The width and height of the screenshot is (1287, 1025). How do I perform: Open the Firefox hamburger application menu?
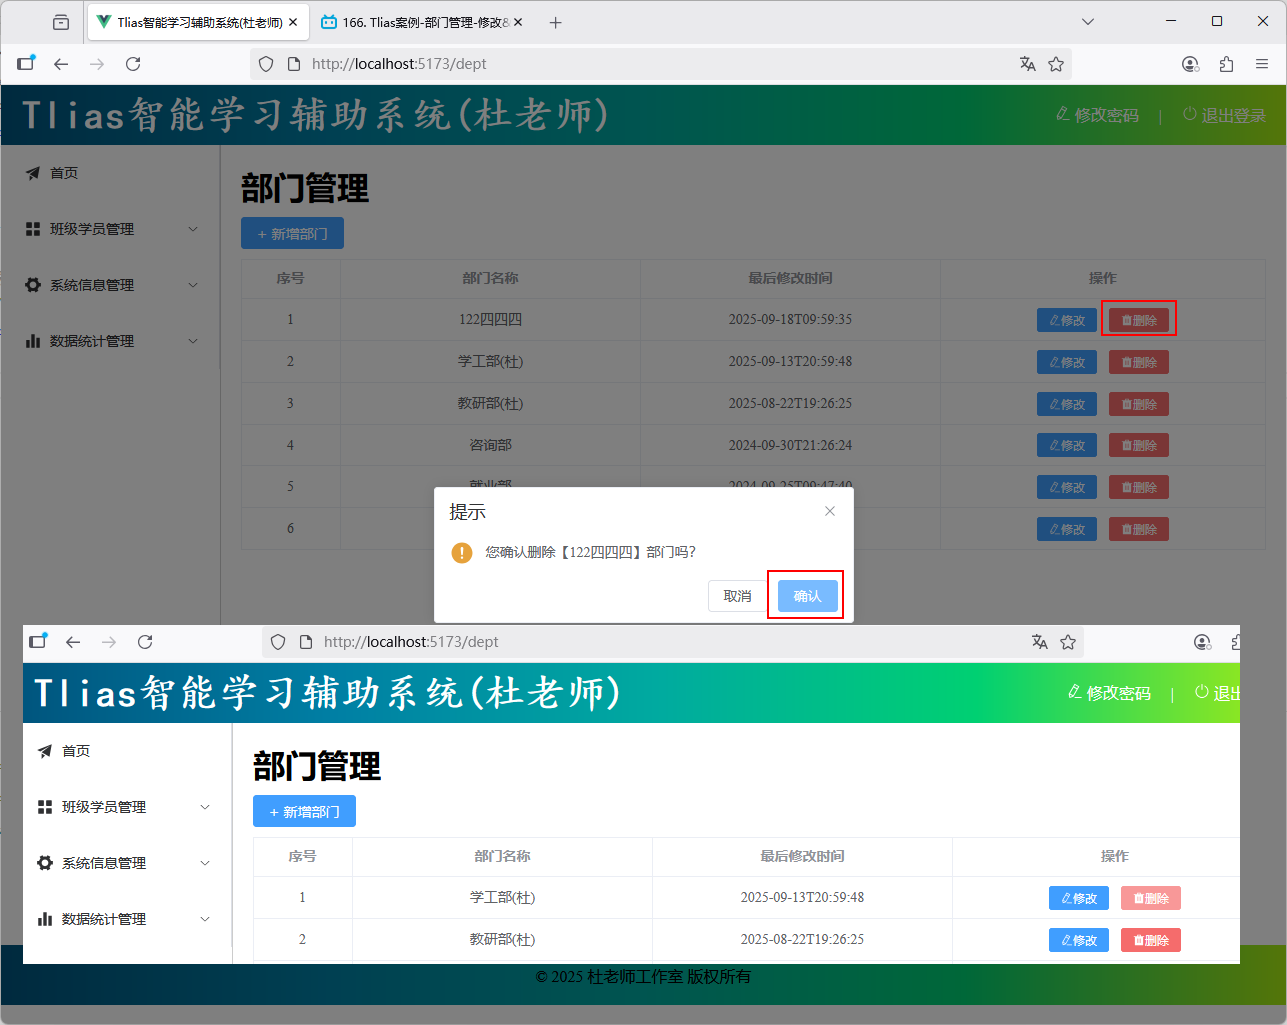pos(1262,64)
